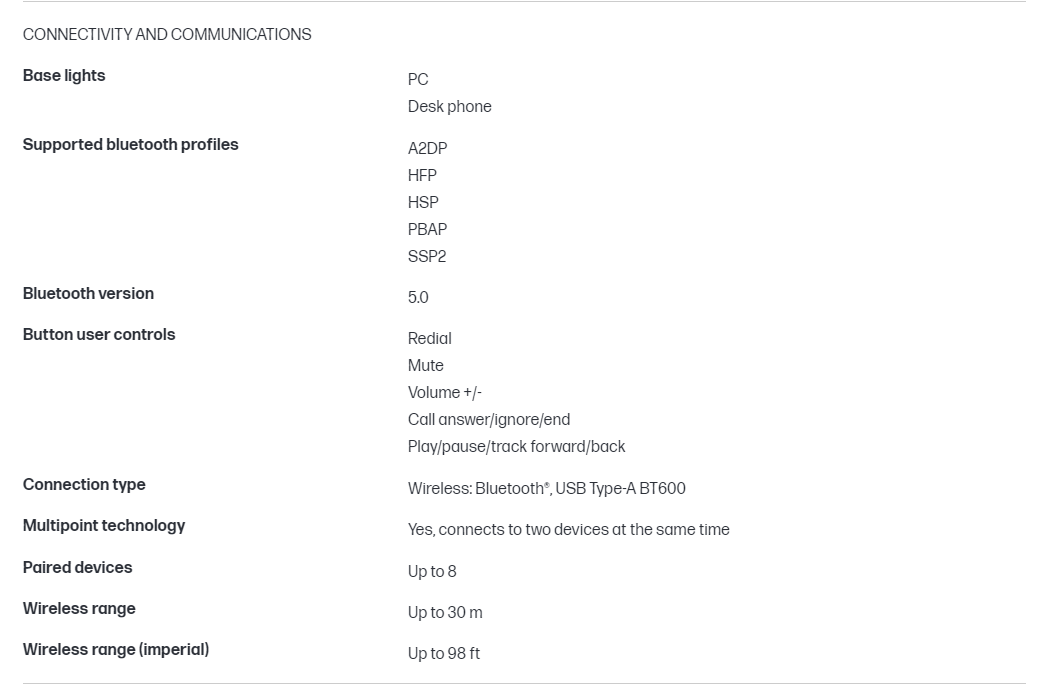Click the Connection type label

coord(84,485)
